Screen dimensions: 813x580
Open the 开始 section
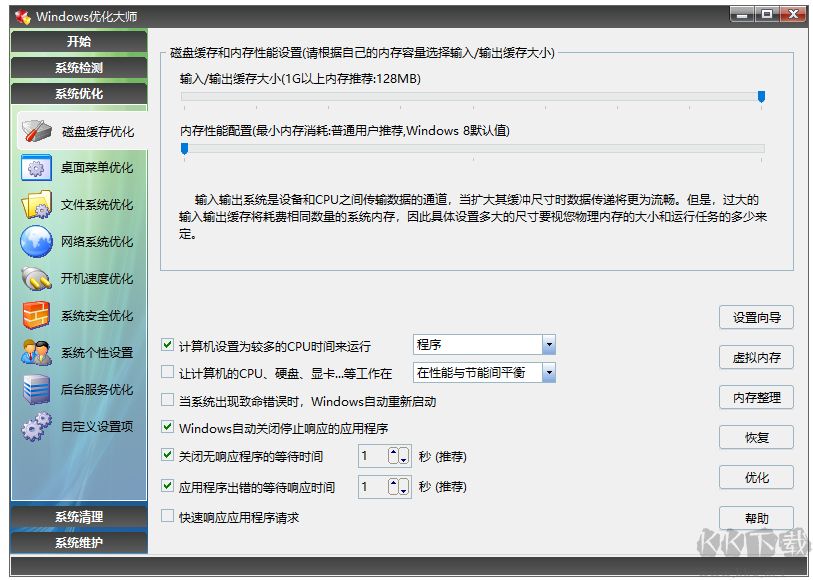(x=79, y=41)
